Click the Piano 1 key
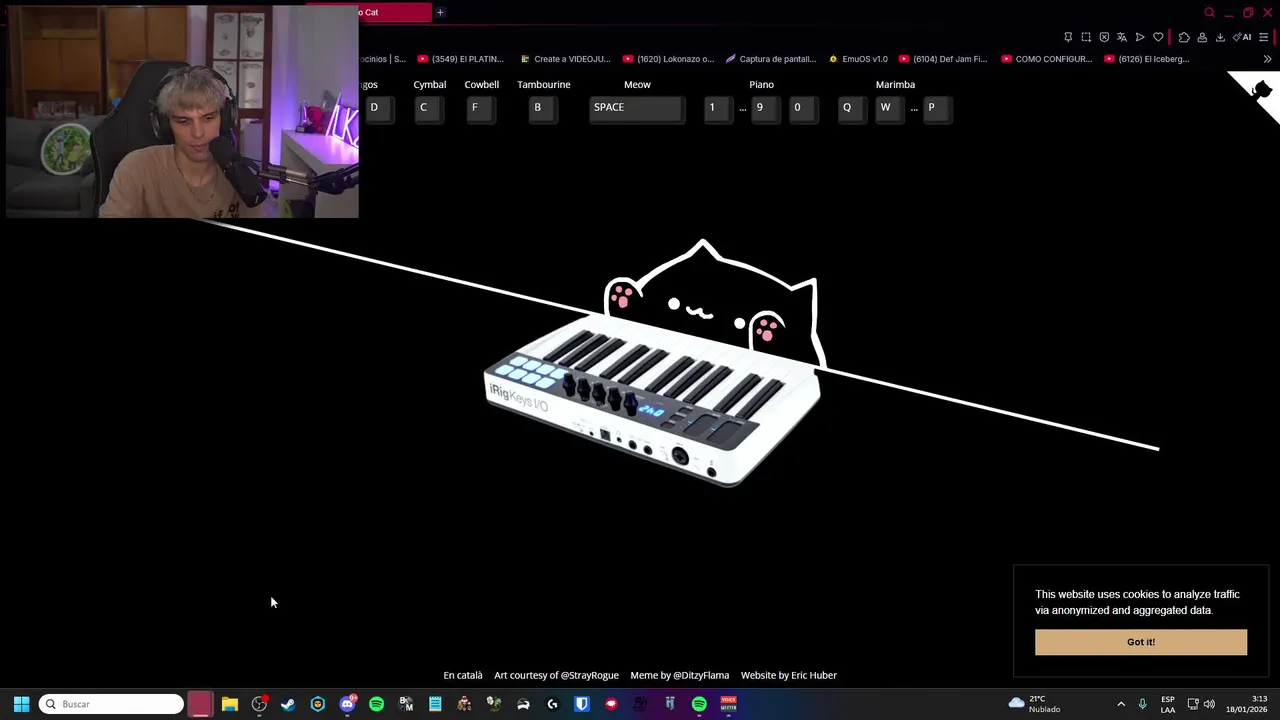The height and width of the screenshot is (720, 1280). (x=718, y=108)
